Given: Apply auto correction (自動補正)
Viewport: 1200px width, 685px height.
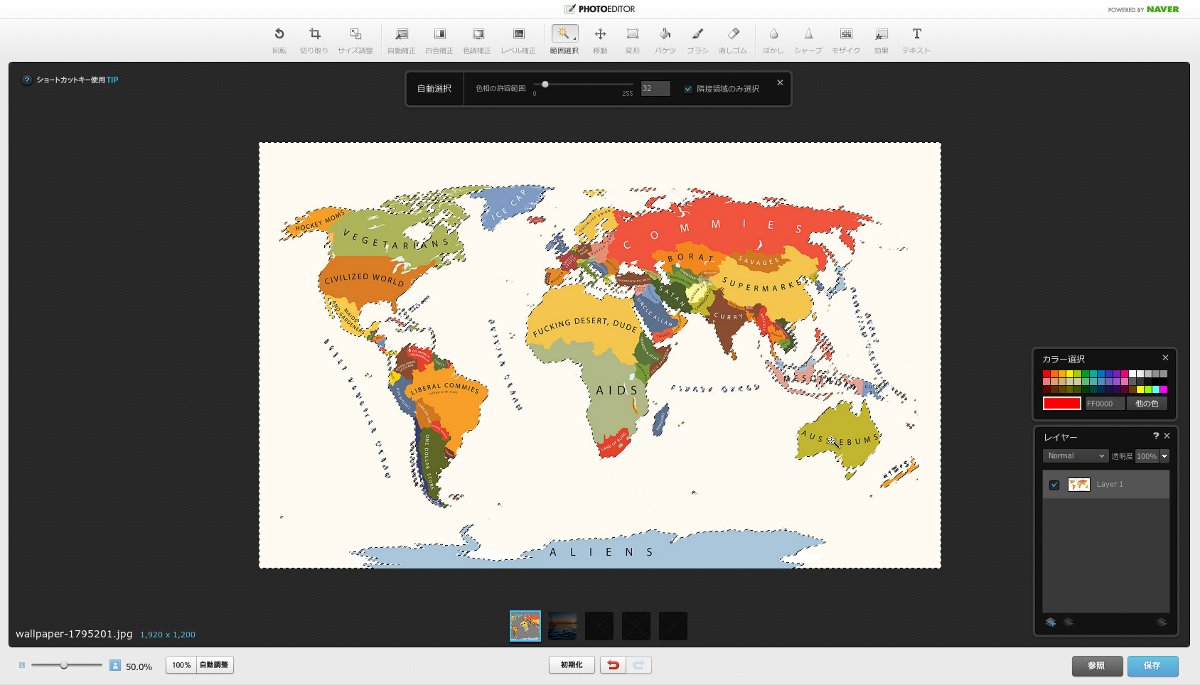Looking at the screenshot, I should click(x=401, y=39).
